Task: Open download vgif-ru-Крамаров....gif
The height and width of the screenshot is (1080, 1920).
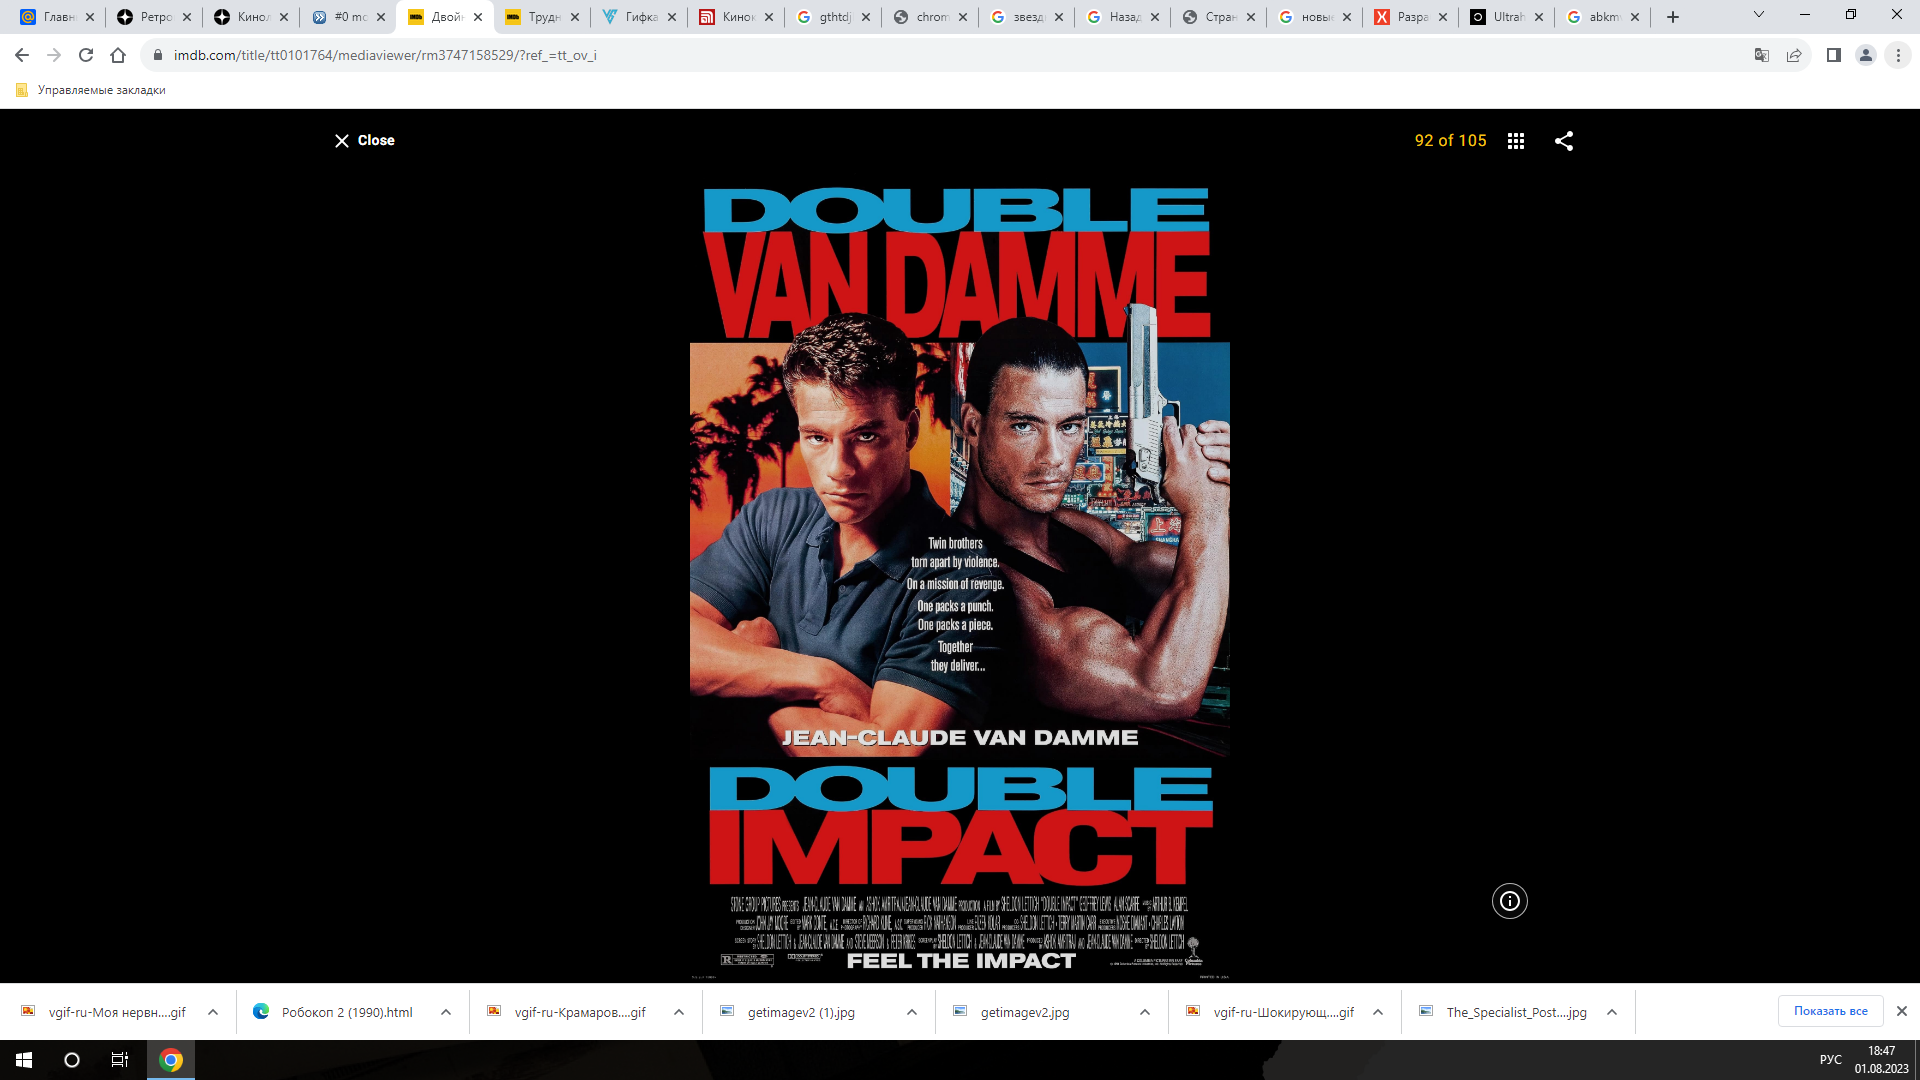Action: click(x=568, y=1012)
